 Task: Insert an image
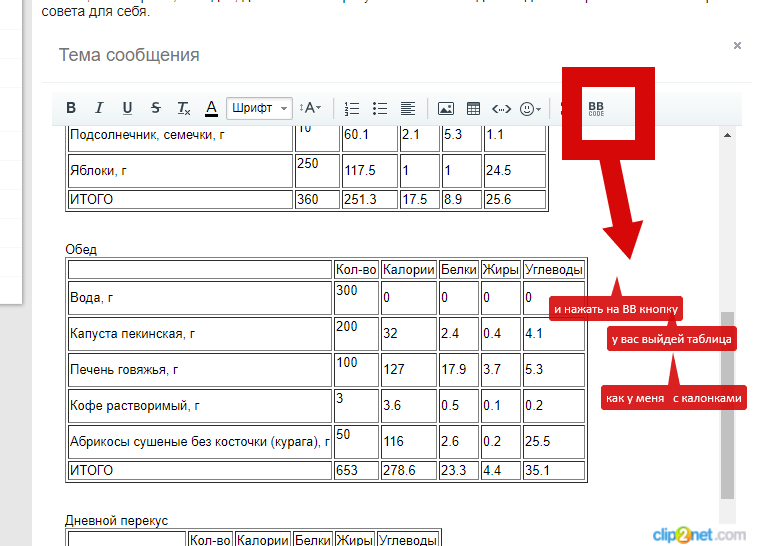pyautogui.click(x=446, y=108)
